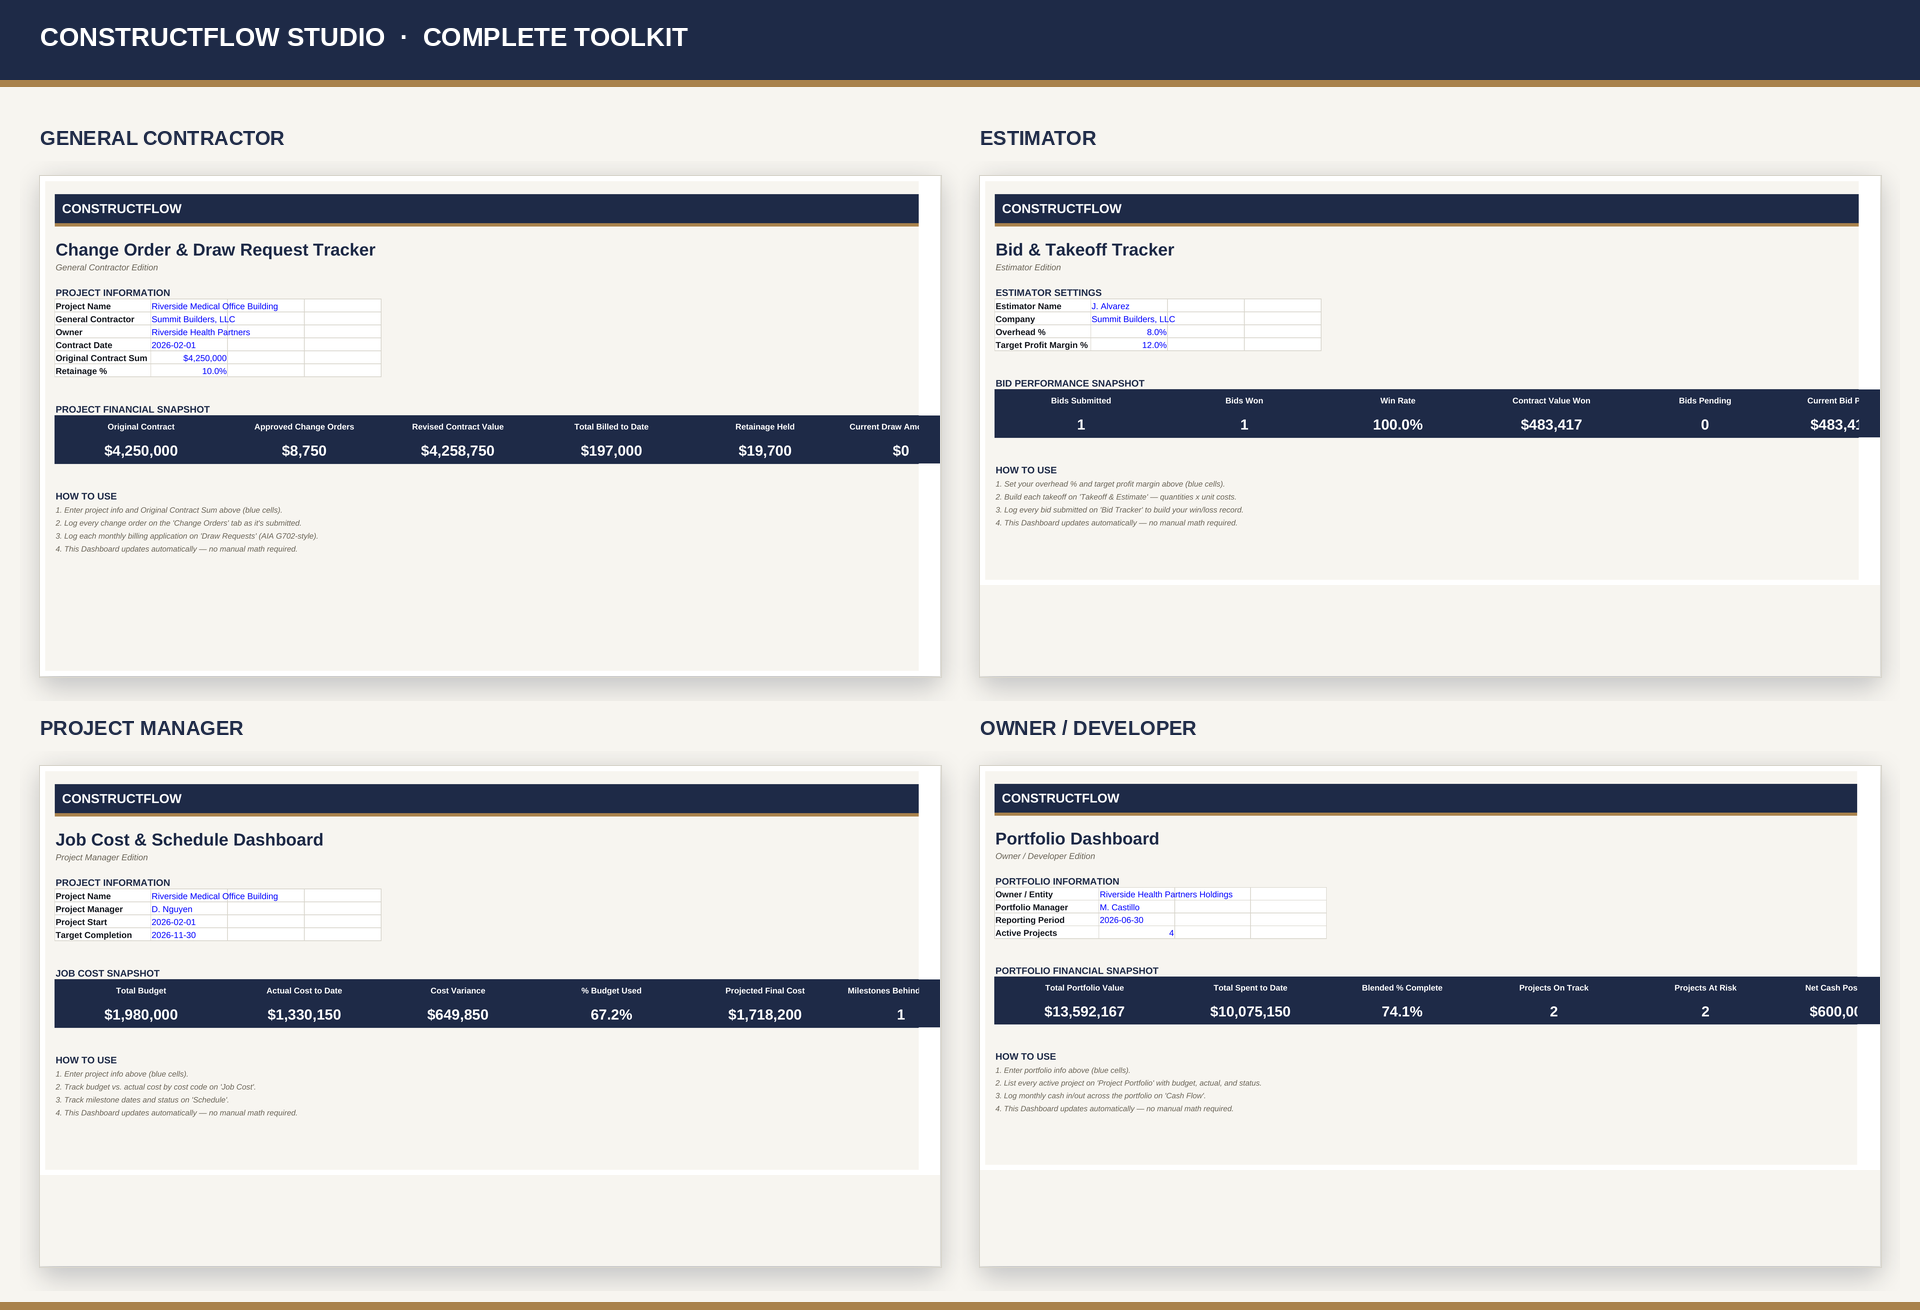Click Original Contract Sum cell '$4,250,000'
Image resolution: width=1920 pixels, height=1310 pixels.
[x=189, y=358]
